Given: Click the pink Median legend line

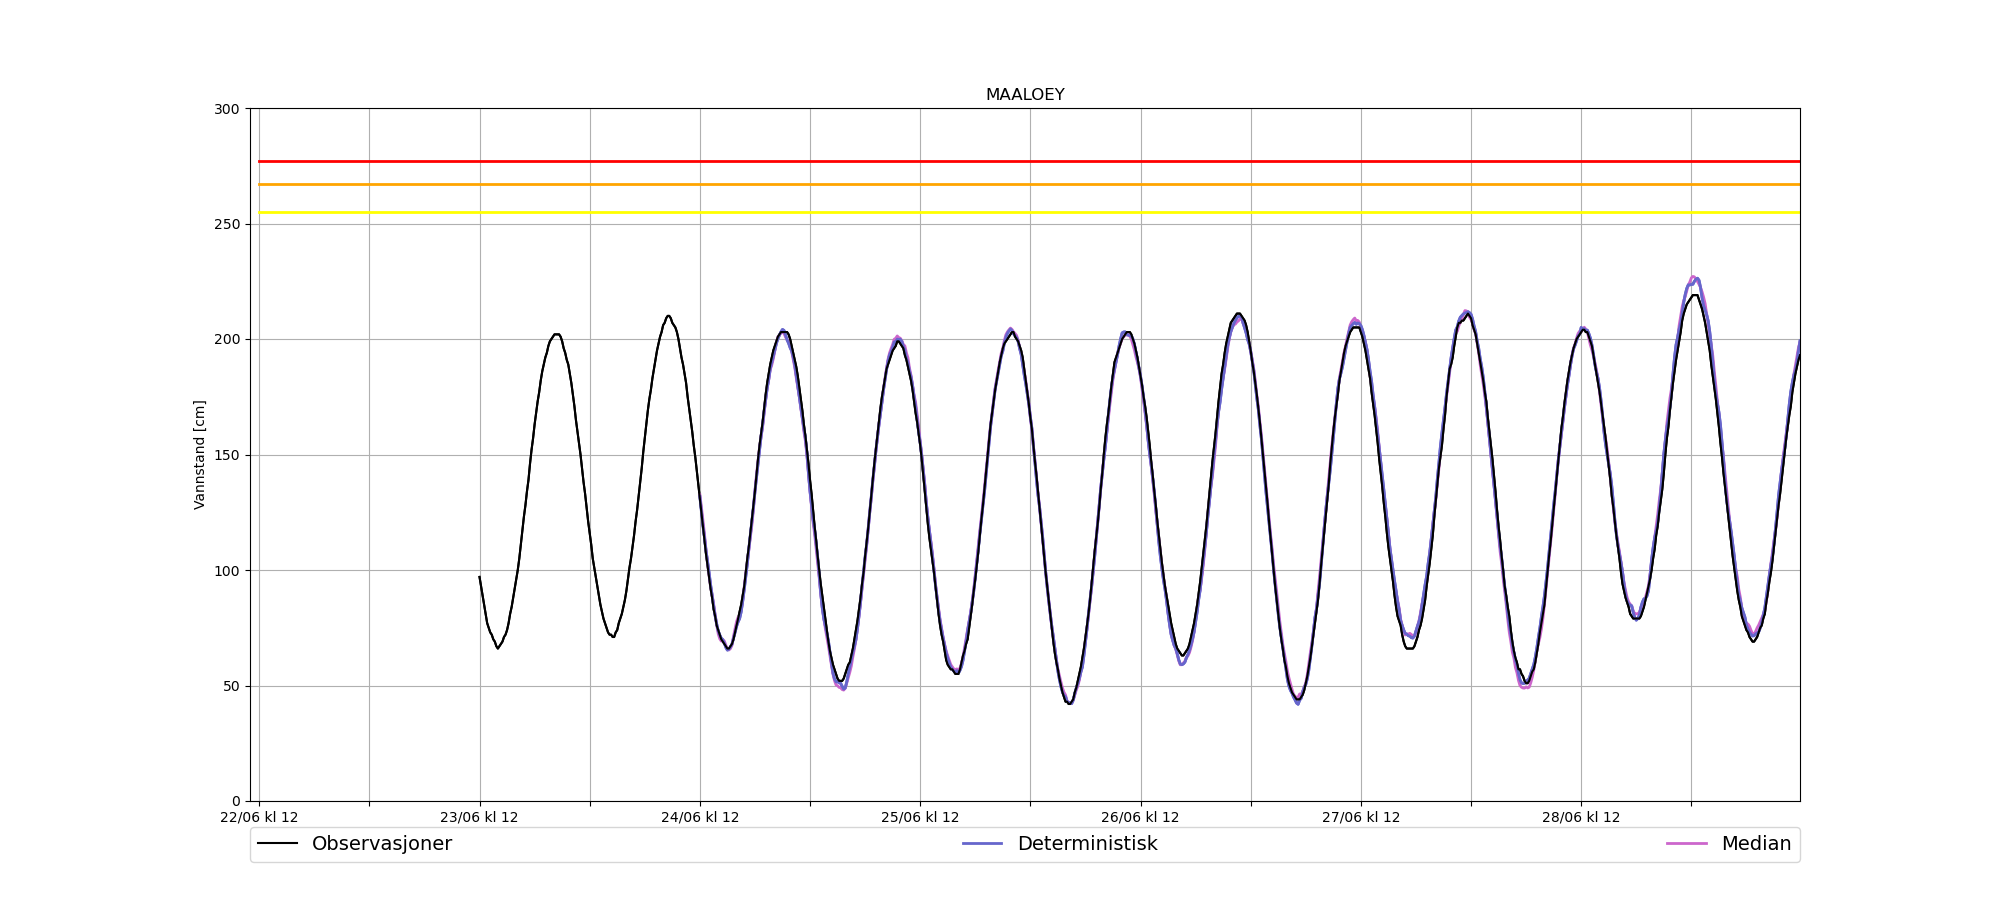Looking at the screenshot, I should click(x=1687, y=844).
